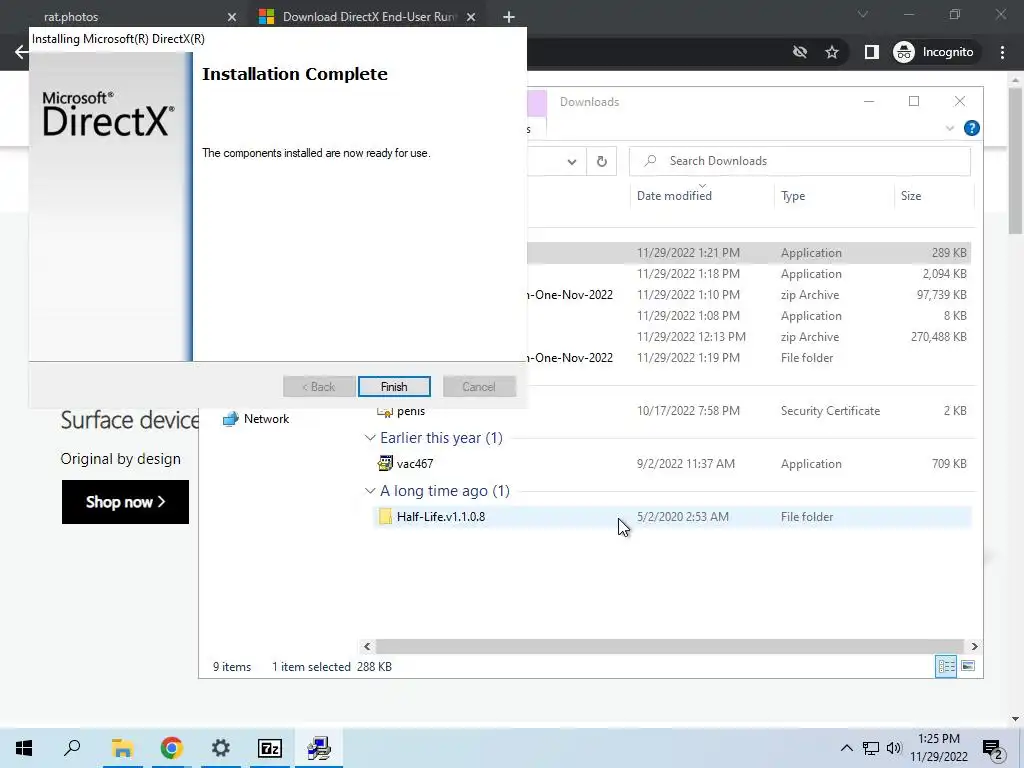The width and height of the screenshot is (1024, 768).
Task: Click the Finish button in DirectX installer
Action: click(x=394, y=387)
